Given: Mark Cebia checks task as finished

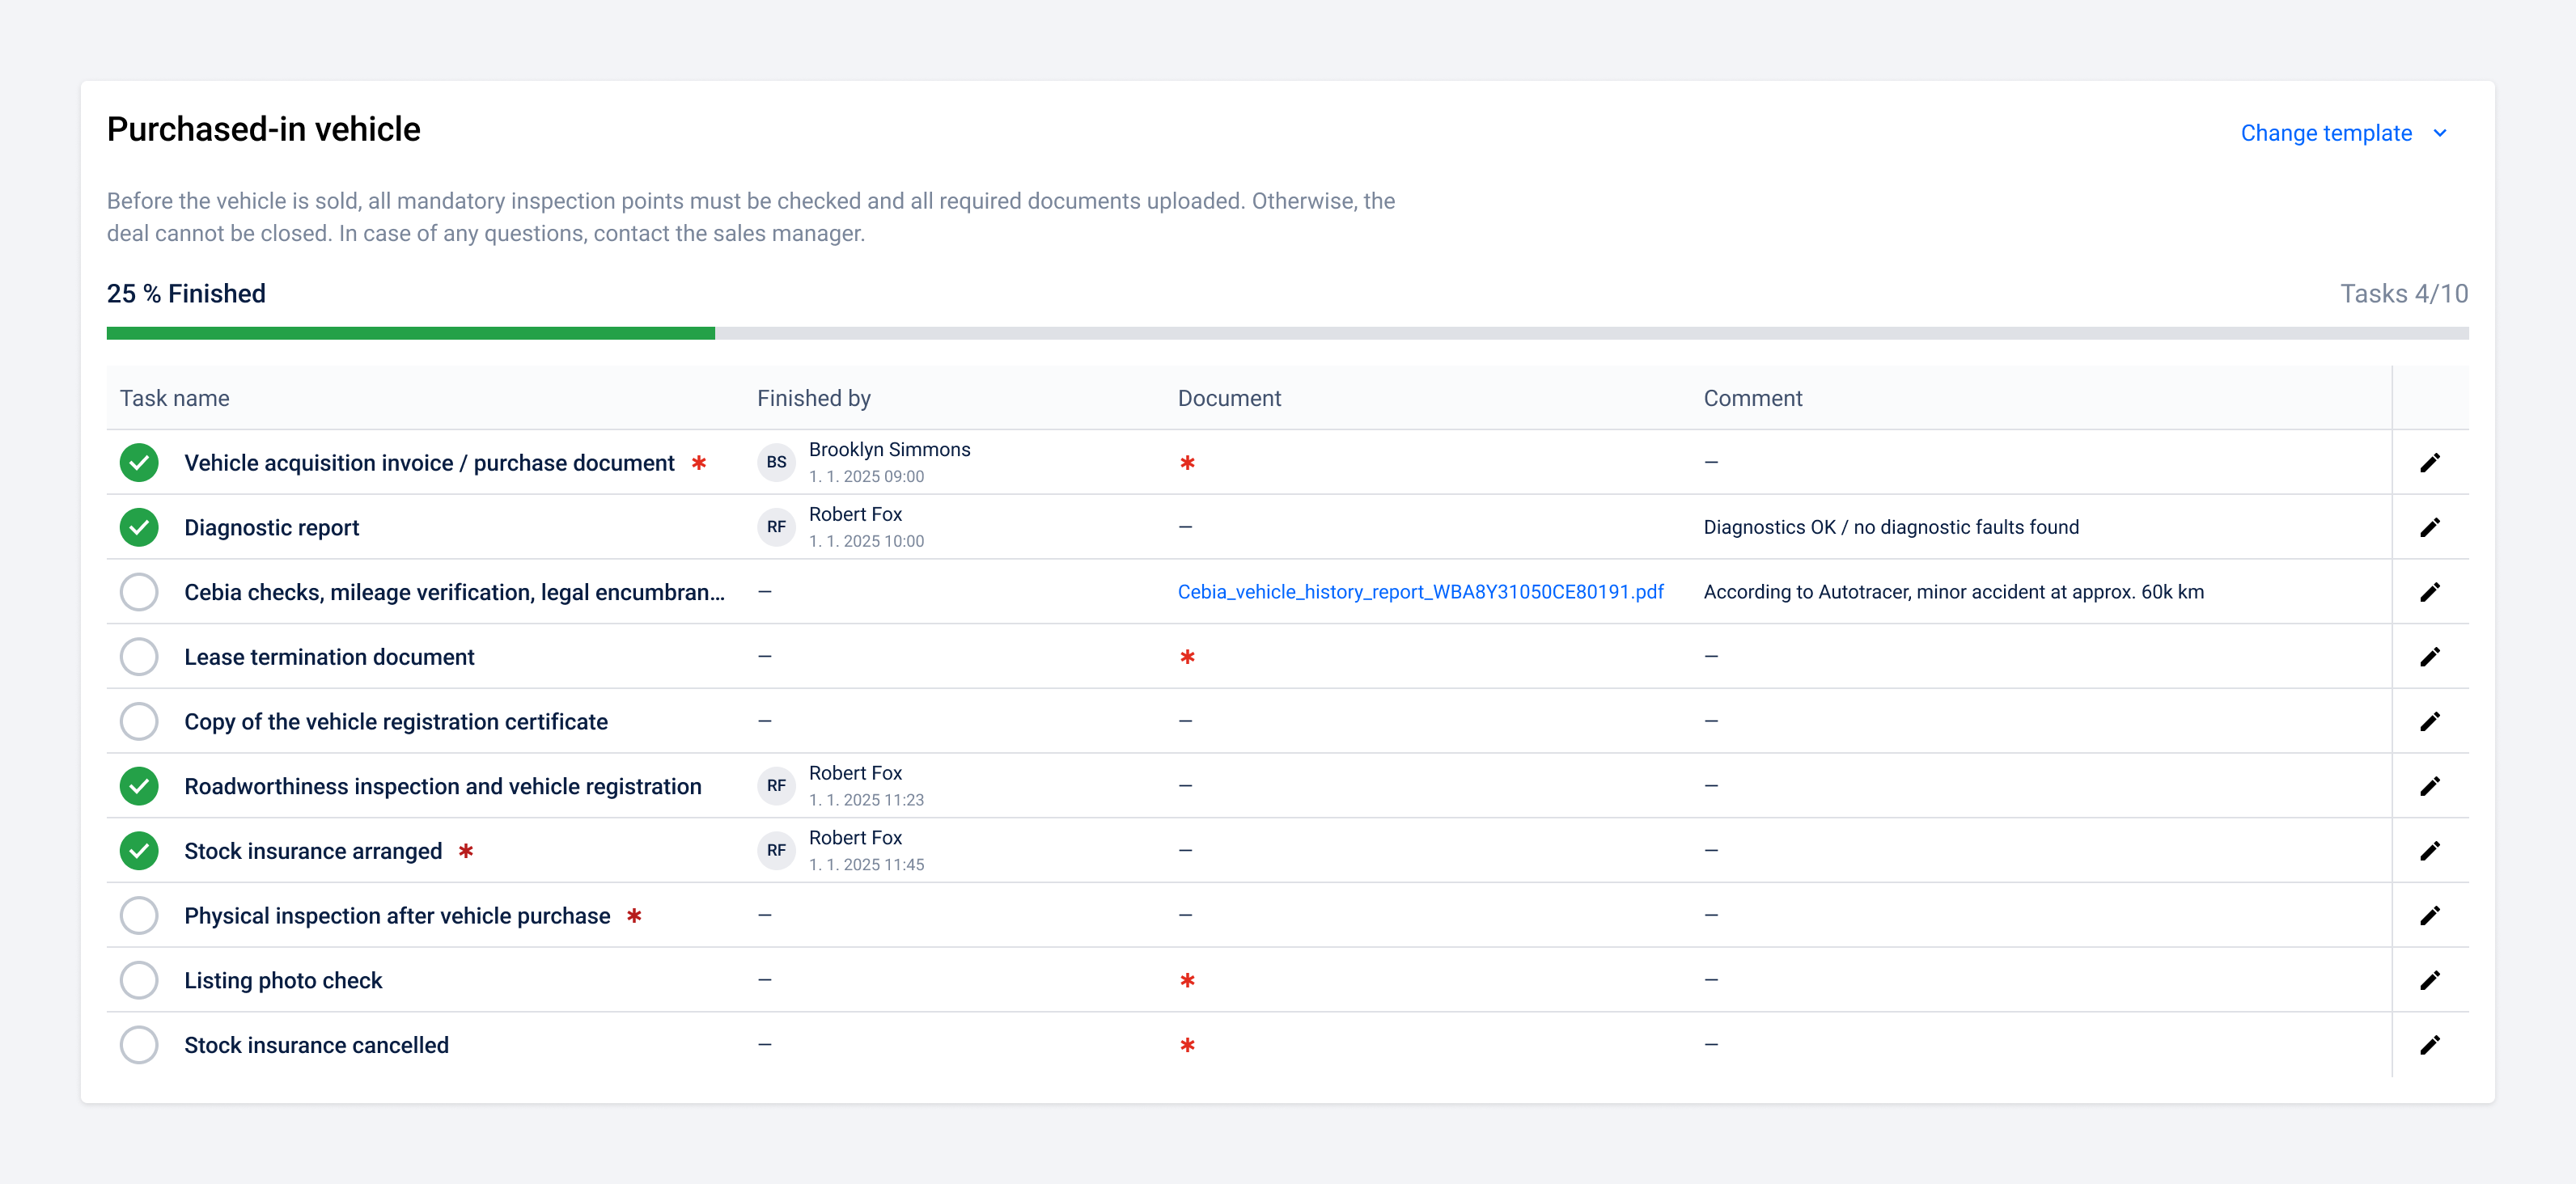Looking at the screenshot, I should (139, 592).
